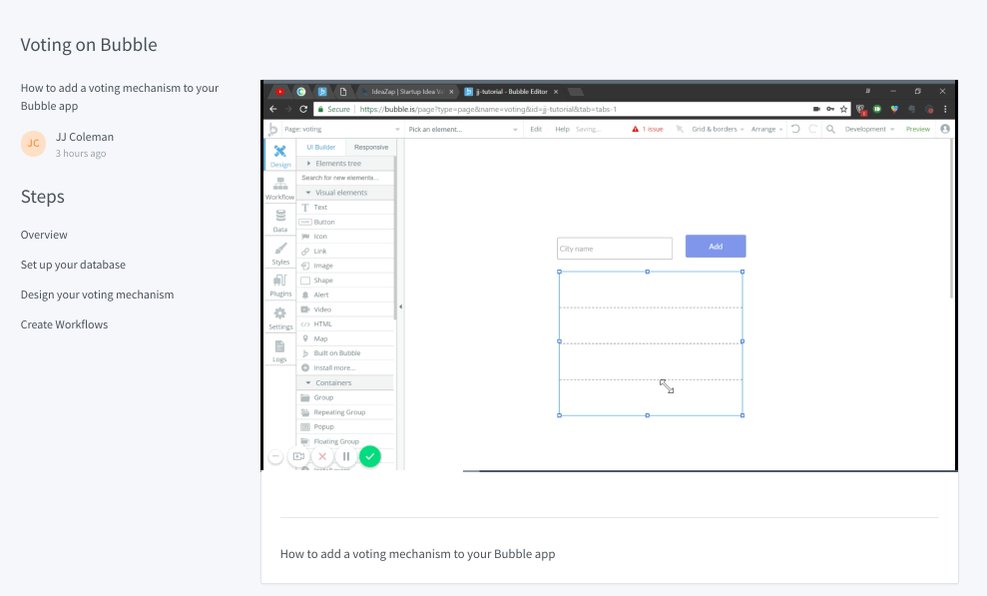Click the redo arrow in editor toolbar
Image resolution: width=987 pixels, height=596 pixels.
coord(813,129)
